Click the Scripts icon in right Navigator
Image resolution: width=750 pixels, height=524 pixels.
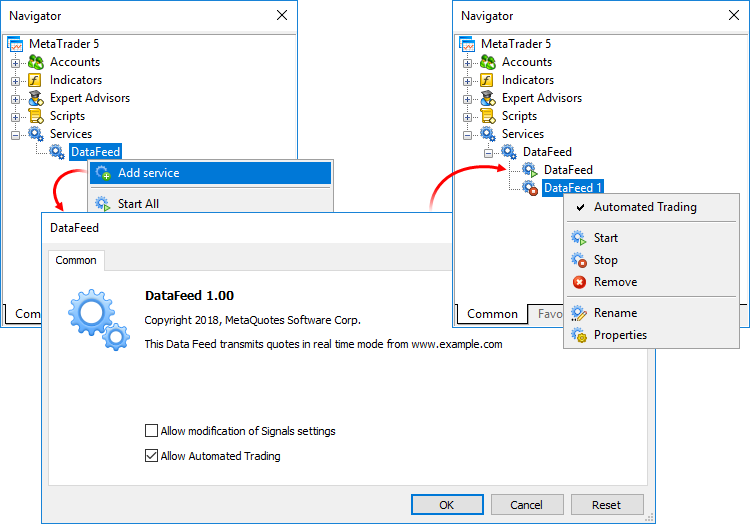tap(488, 116)
